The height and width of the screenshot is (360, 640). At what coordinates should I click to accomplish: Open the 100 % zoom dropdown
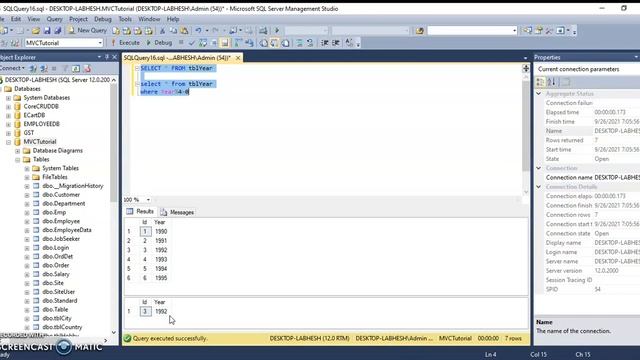click(148, 200)
